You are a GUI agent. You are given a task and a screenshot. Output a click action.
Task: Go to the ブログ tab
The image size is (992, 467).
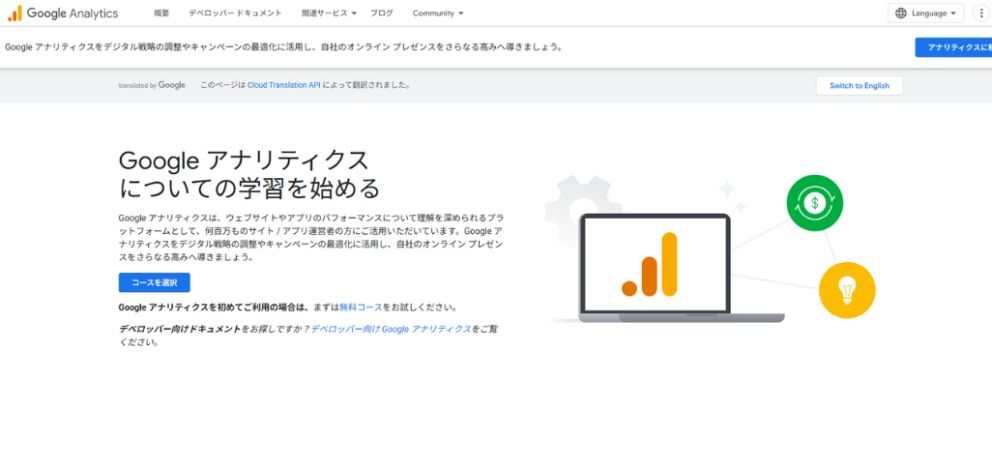tap(381, 13)
